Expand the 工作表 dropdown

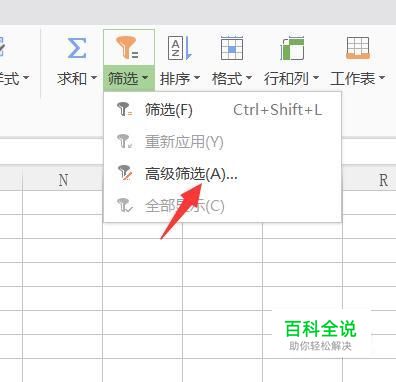tap(382, 78)
